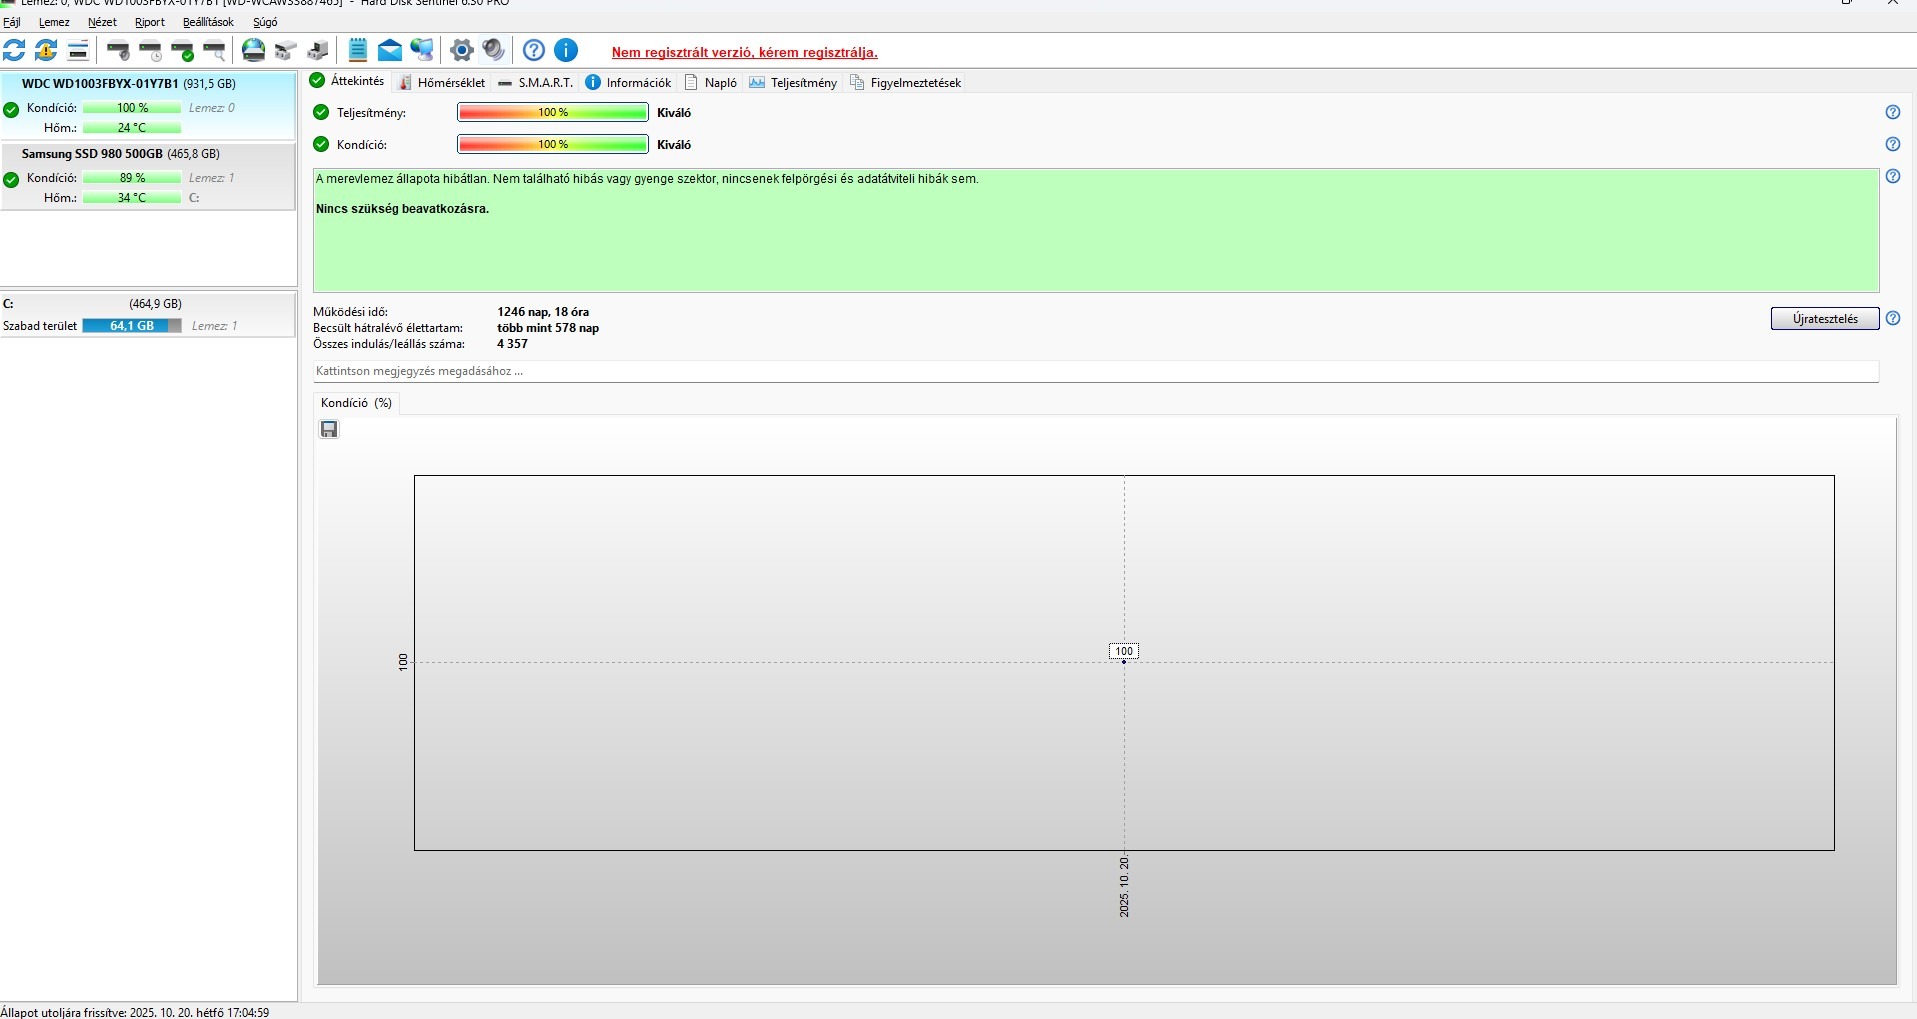Click the green check on the WDC disk entry

11,109
